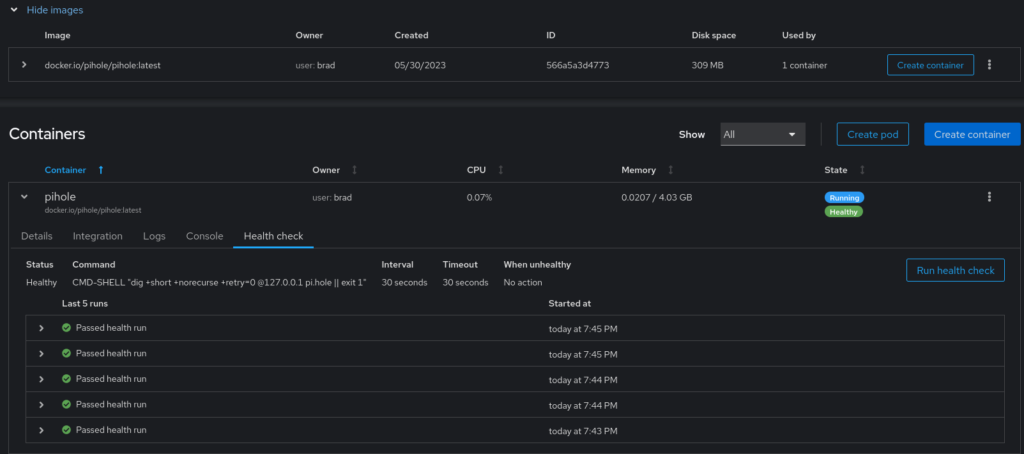Collapse the pihole container details row

tap(24, 198)
